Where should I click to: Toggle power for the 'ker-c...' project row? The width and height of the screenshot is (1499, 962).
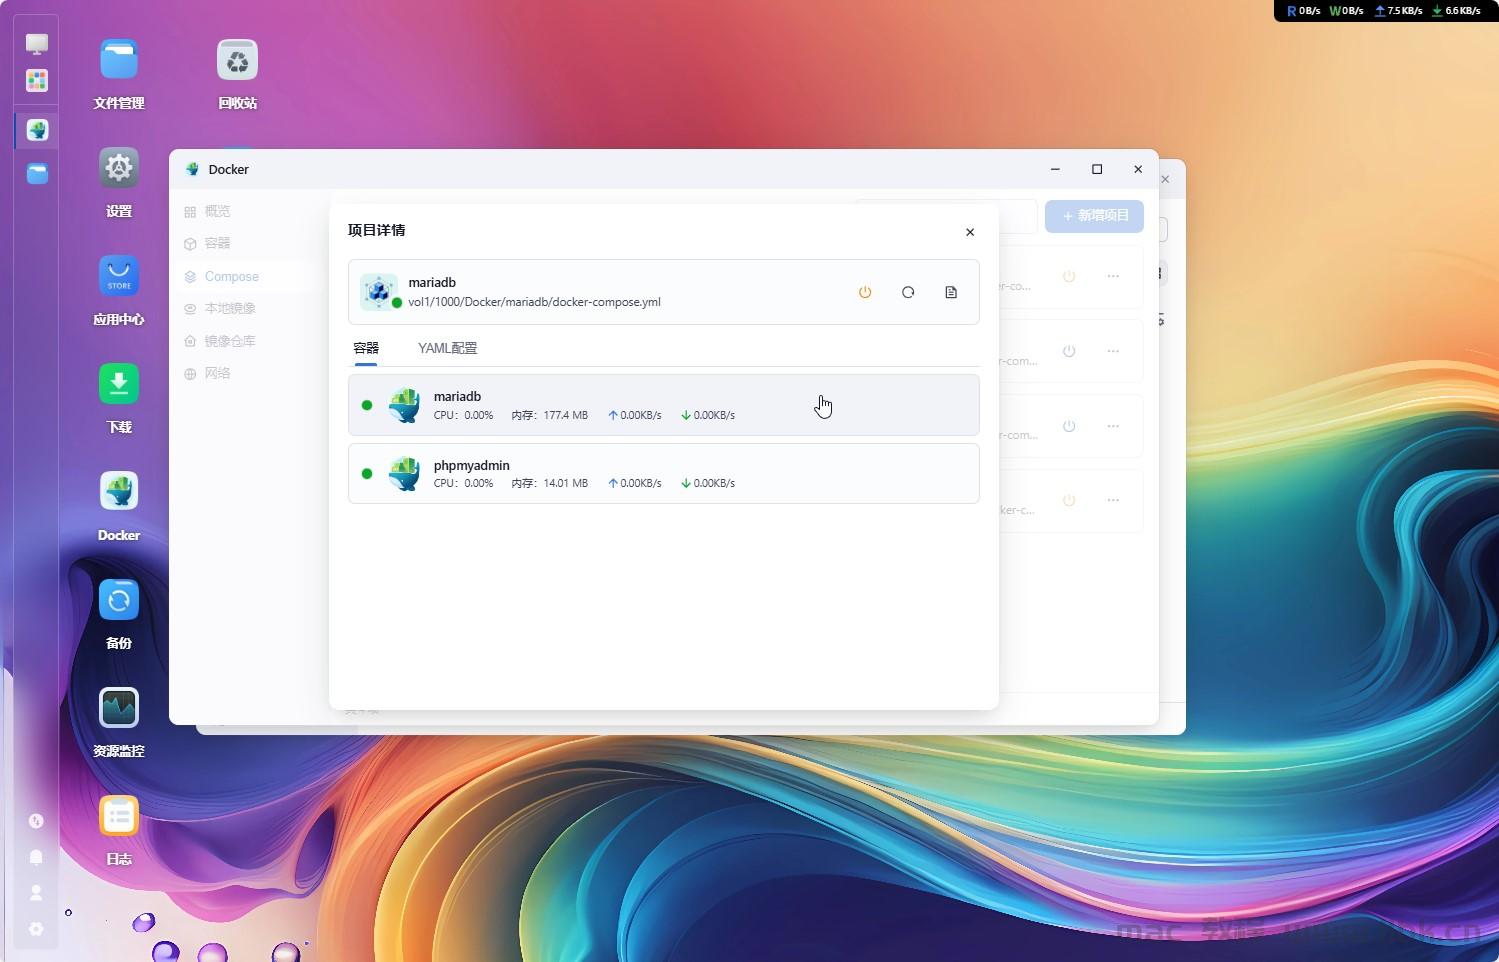(1069, 500)
